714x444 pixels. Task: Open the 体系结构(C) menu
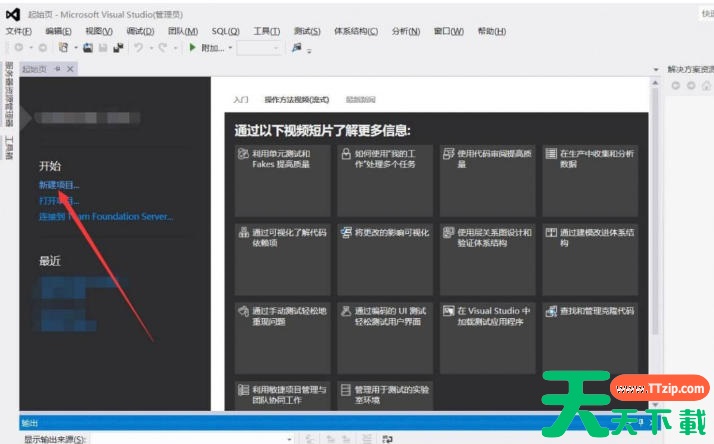click(x=356, y=31)
